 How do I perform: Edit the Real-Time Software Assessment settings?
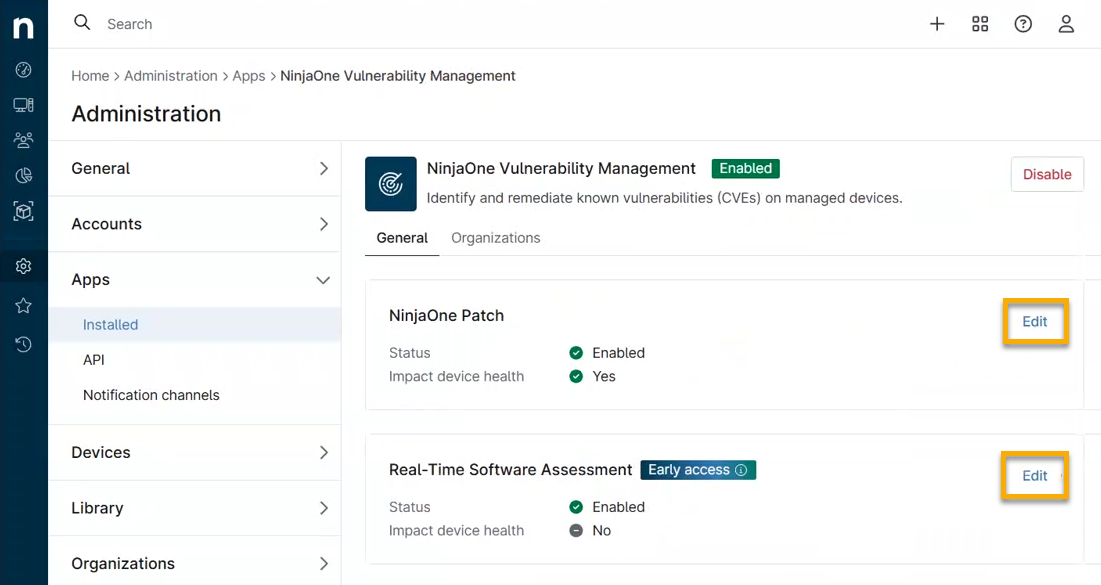tap(1034, 475)
